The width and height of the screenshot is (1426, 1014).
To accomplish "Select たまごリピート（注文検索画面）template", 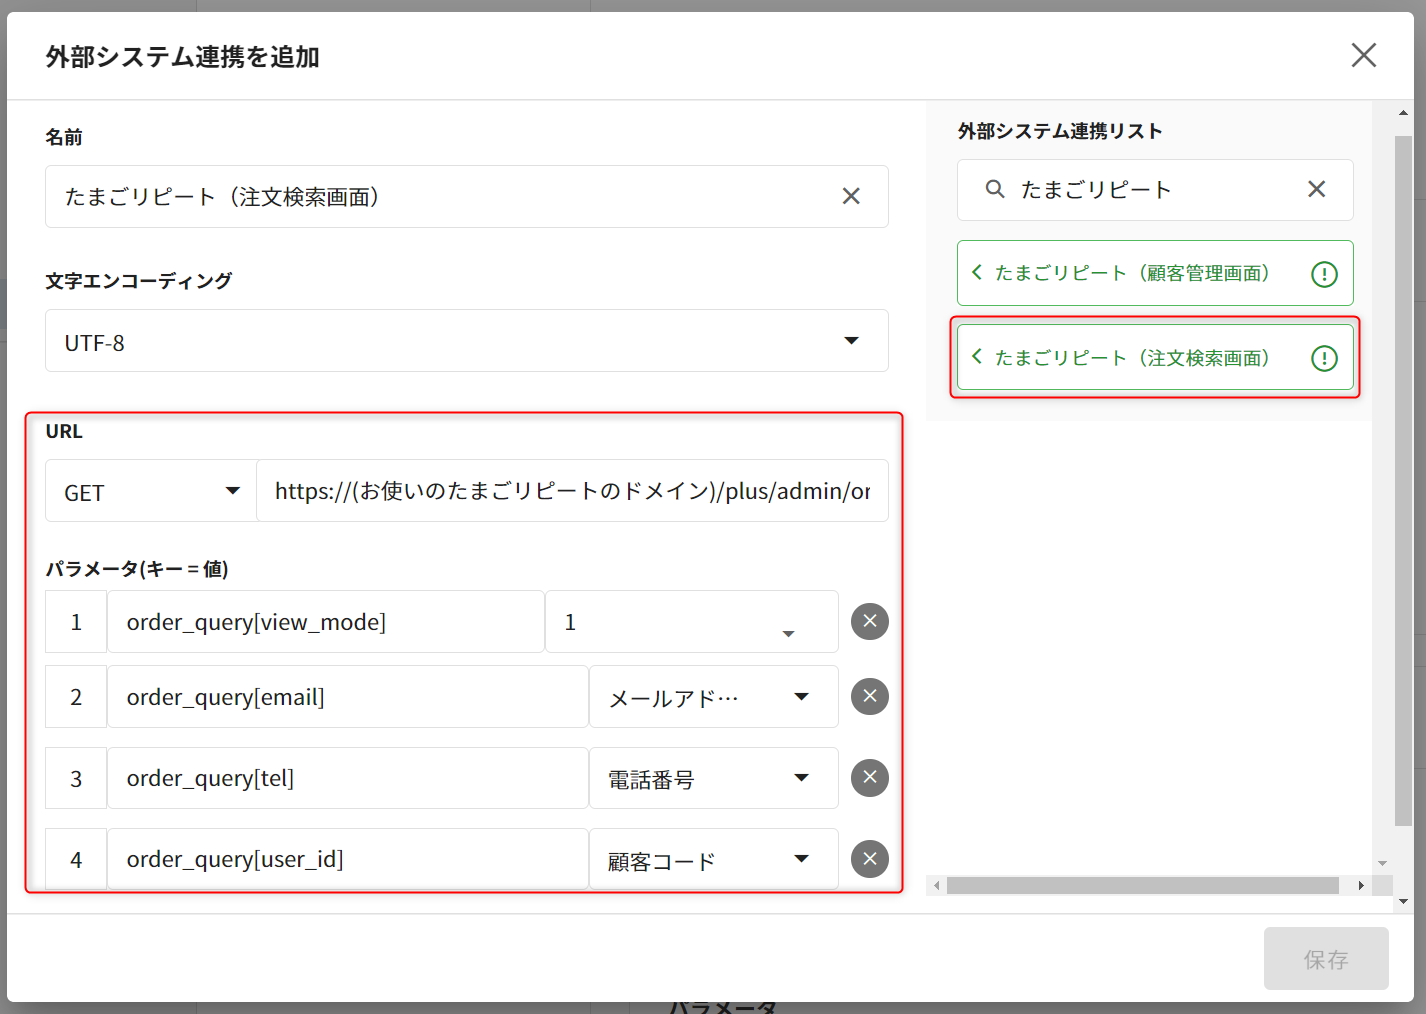I will pos(1130,358).
